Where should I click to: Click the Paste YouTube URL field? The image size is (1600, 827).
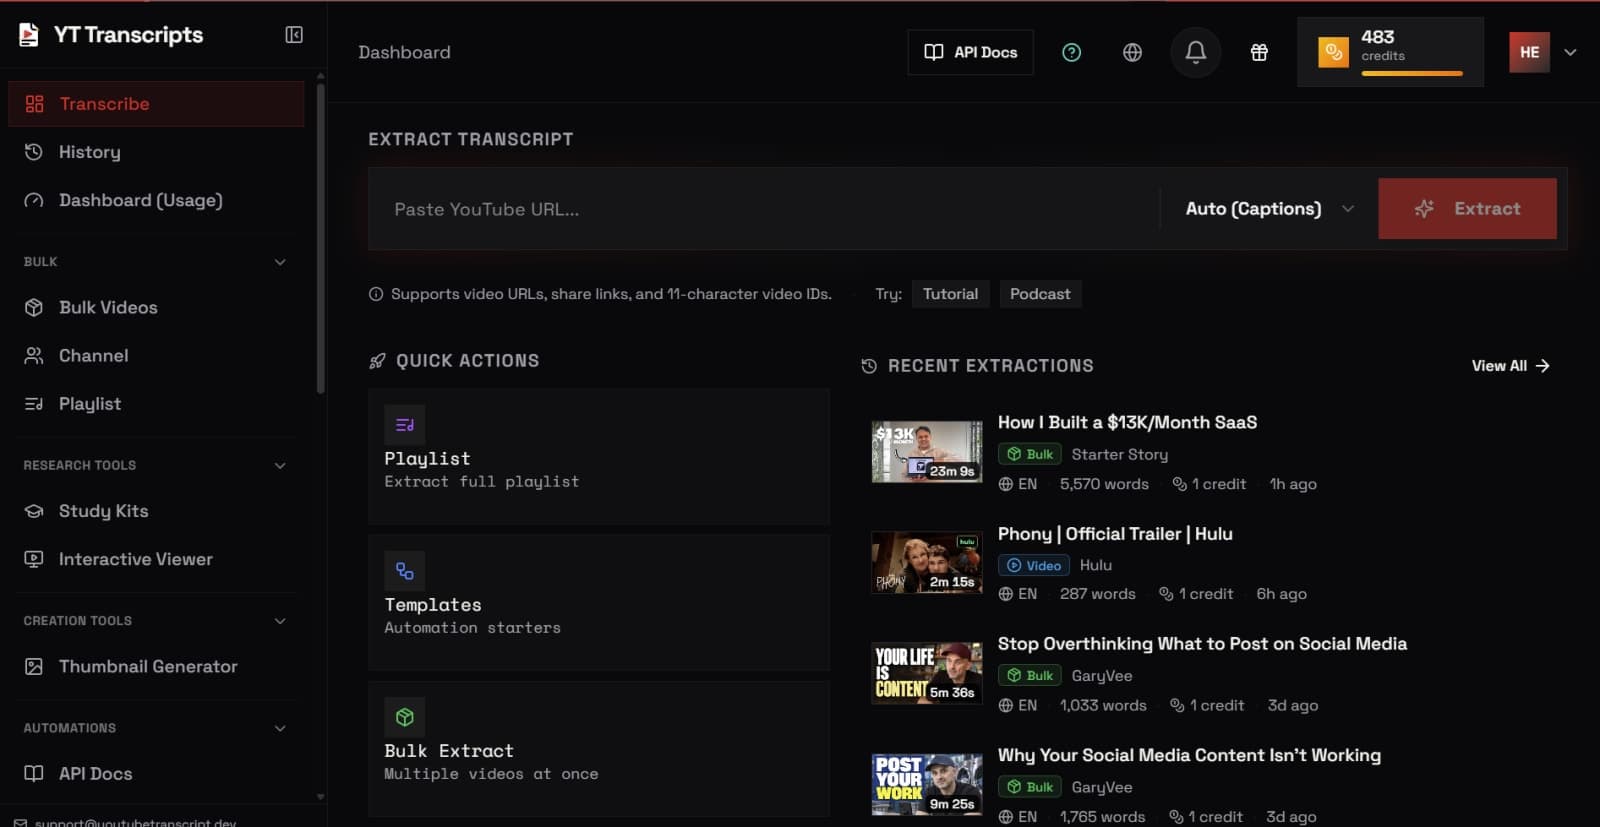tap(764, 209)
